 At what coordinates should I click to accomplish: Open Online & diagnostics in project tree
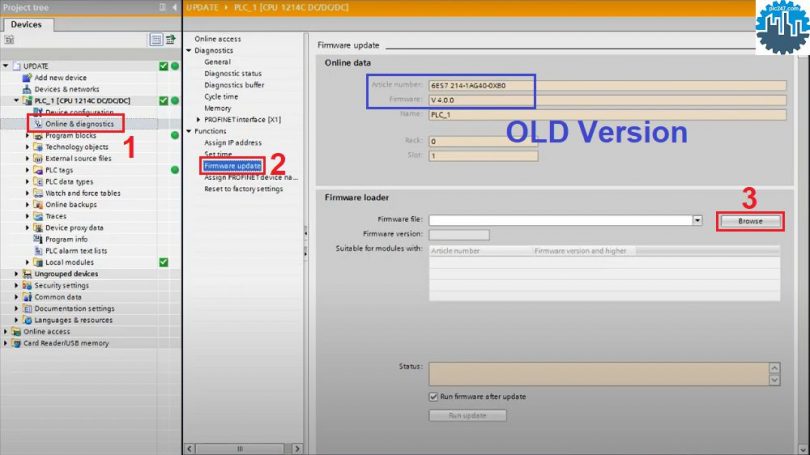(80, 124)
